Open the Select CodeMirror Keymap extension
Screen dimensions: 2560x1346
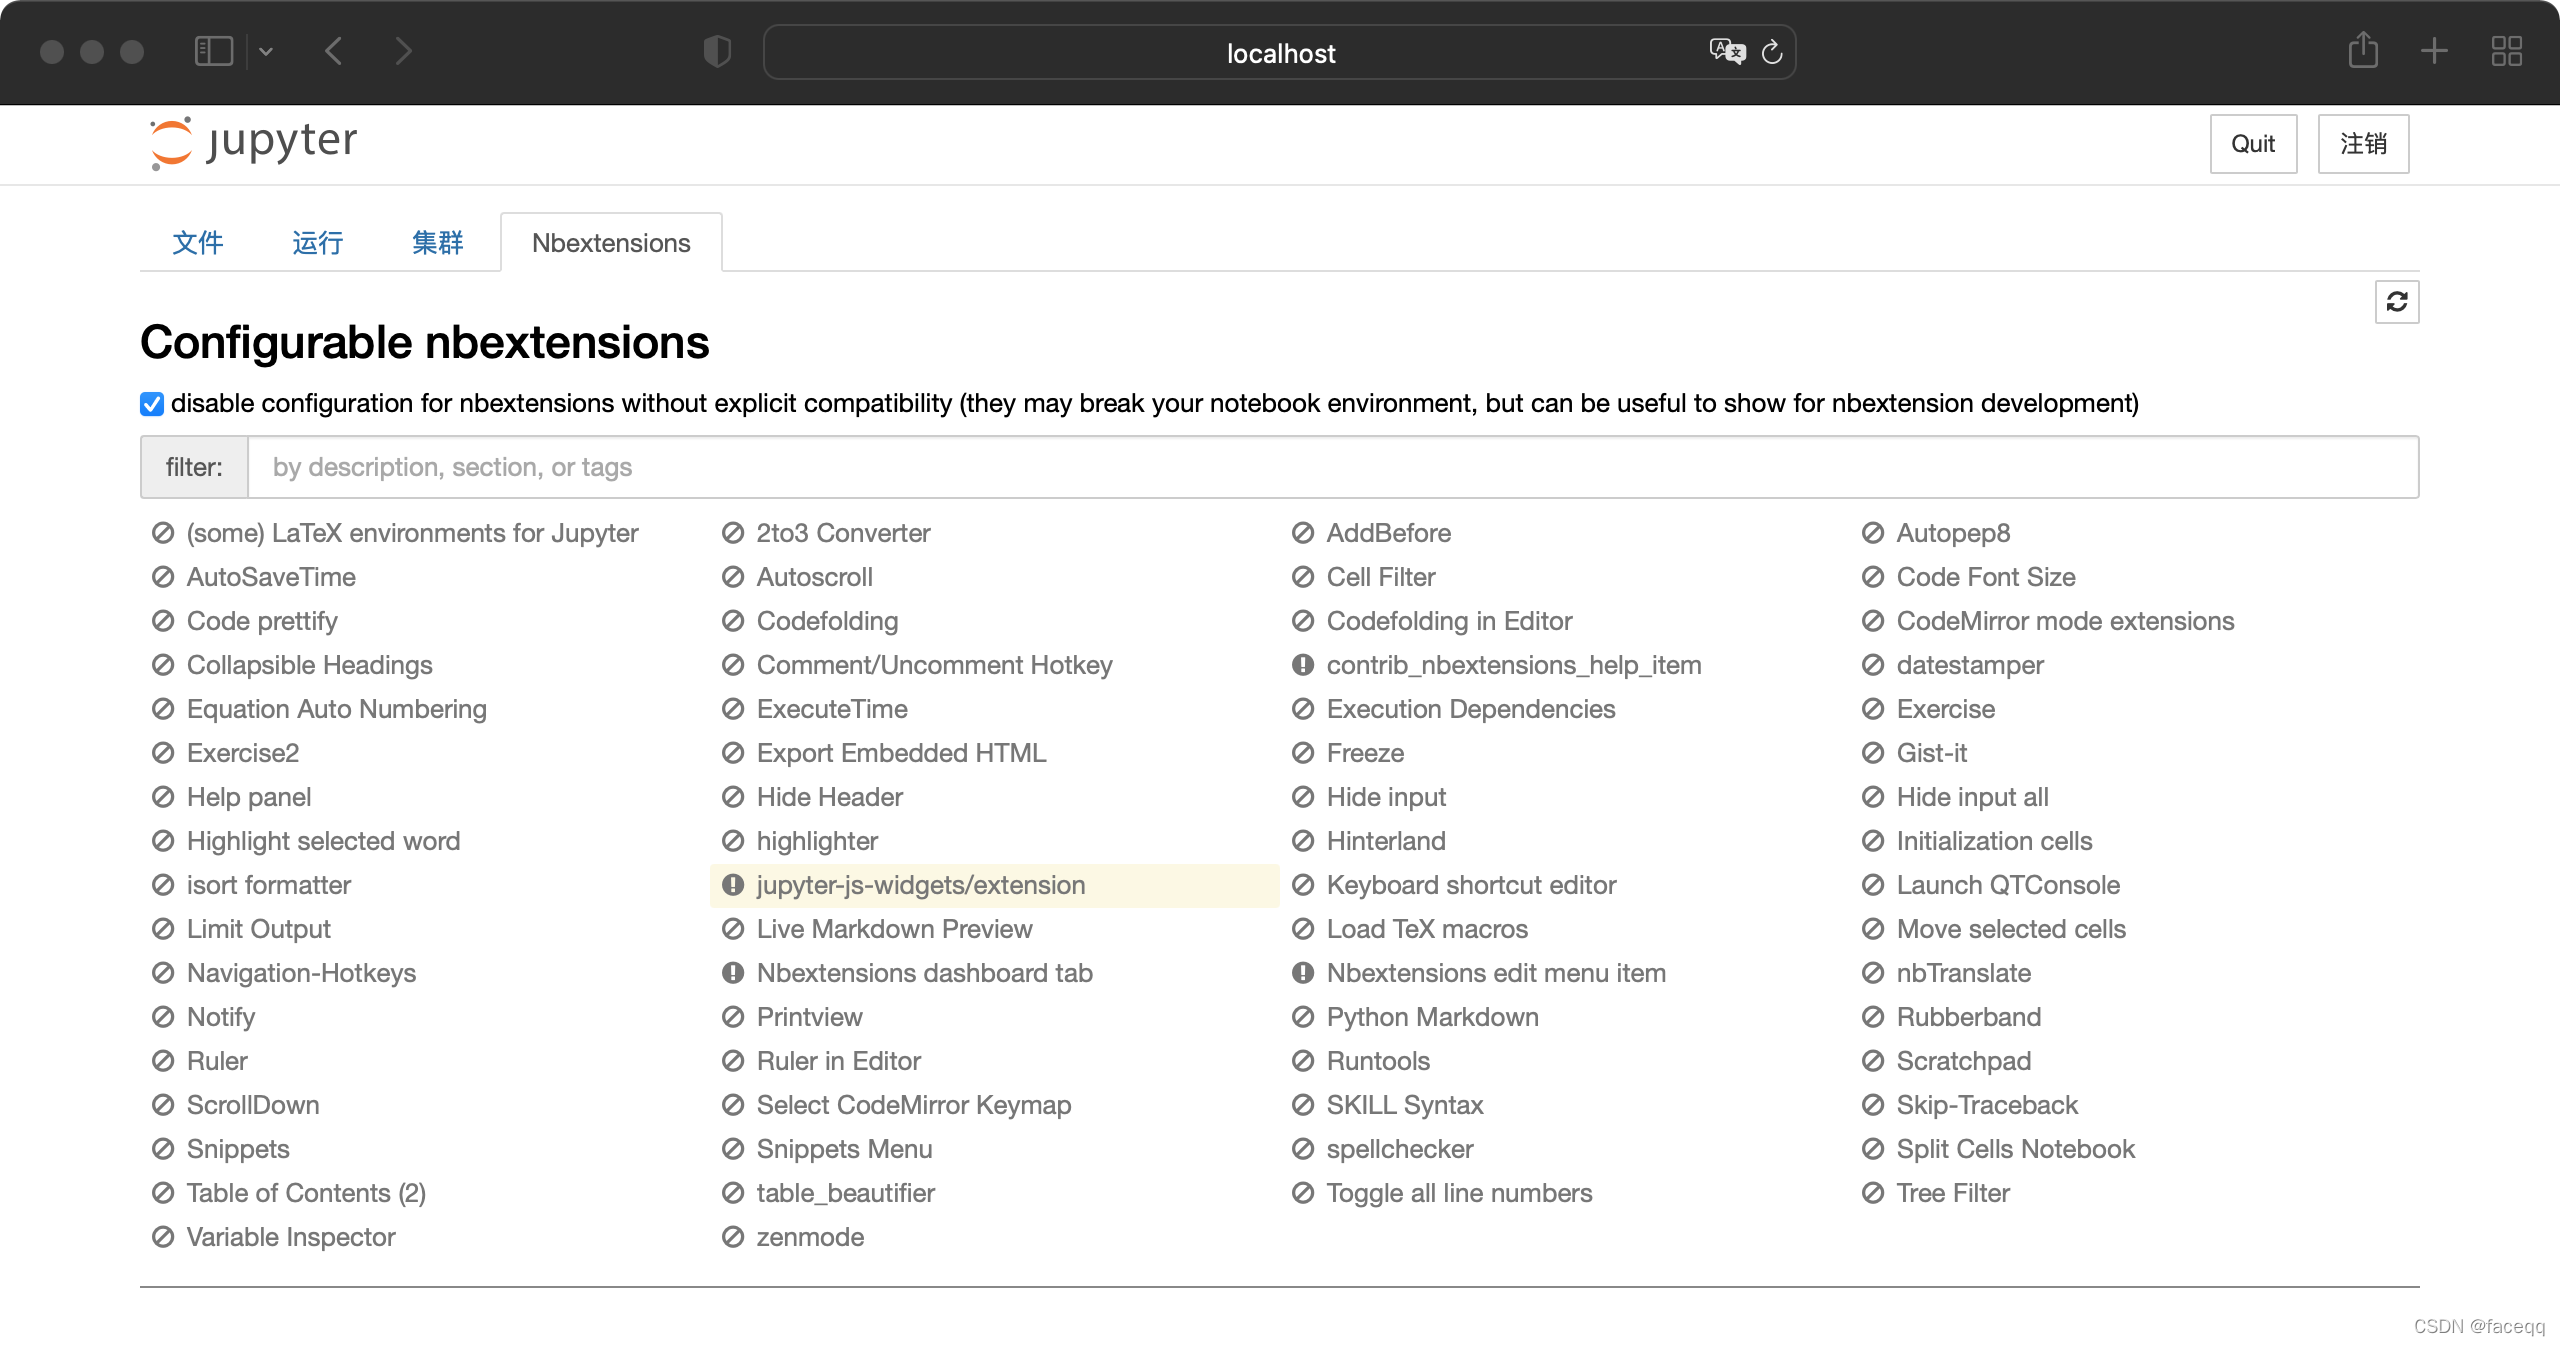click(913, 1105)
